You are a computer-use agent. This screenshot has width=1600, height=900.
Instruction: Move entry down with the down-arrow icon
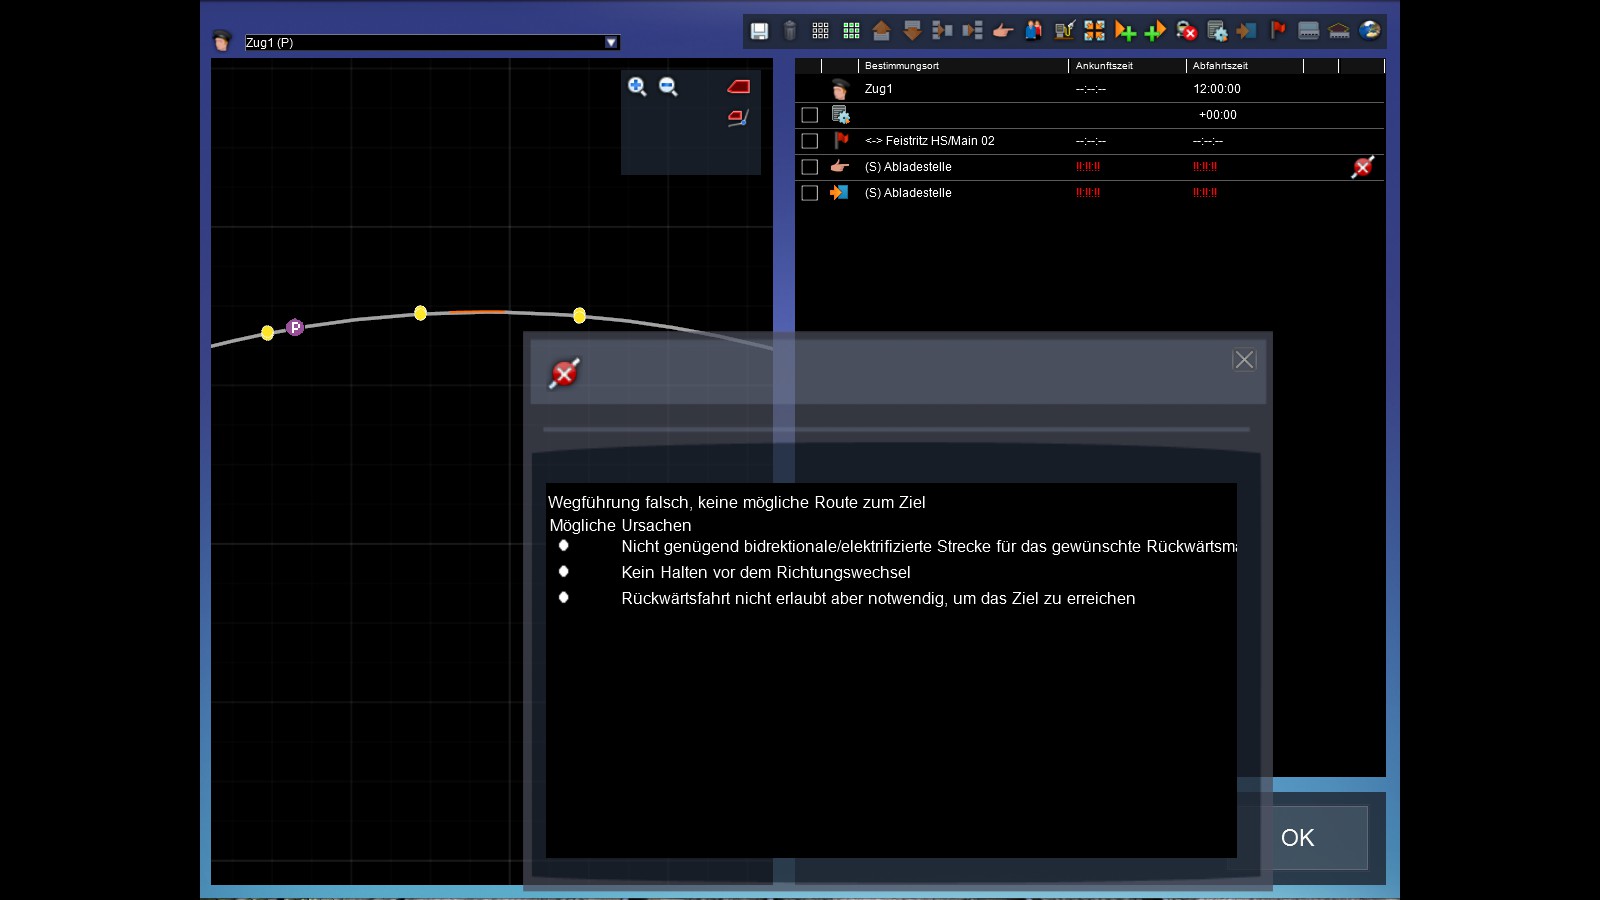[912, 31]
